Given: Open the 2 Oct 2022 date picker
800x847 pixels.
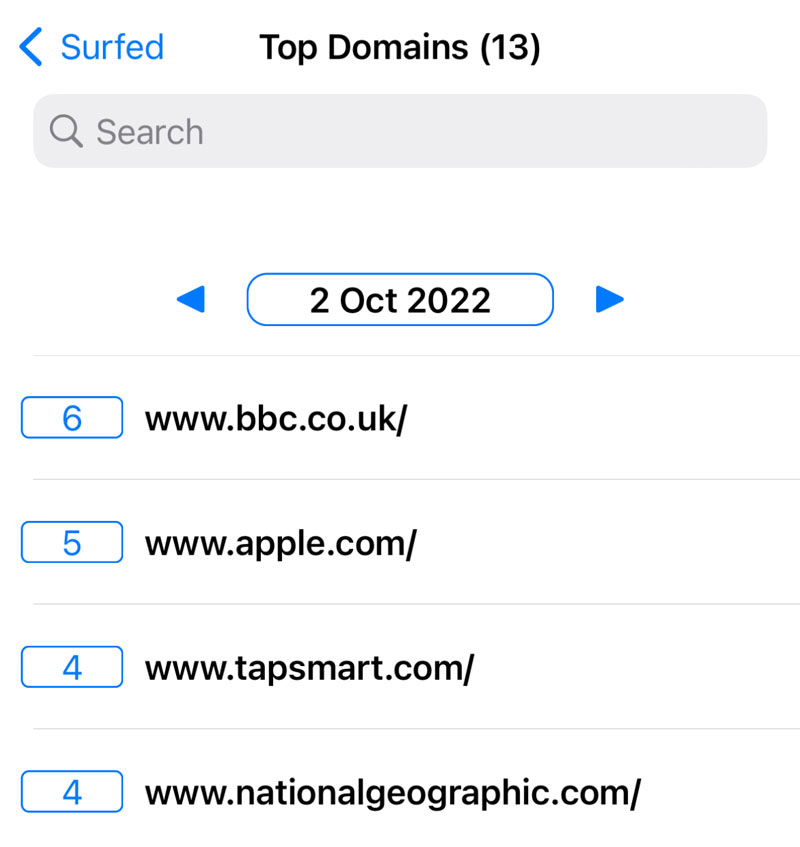Looking at the screenshot, I should pos(400,300).
